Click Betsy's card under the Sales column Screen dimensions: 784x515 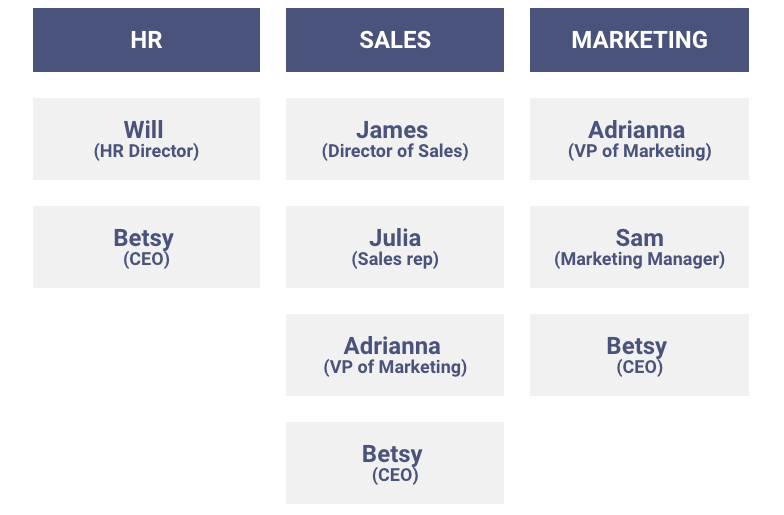click(x=395, y=463)
